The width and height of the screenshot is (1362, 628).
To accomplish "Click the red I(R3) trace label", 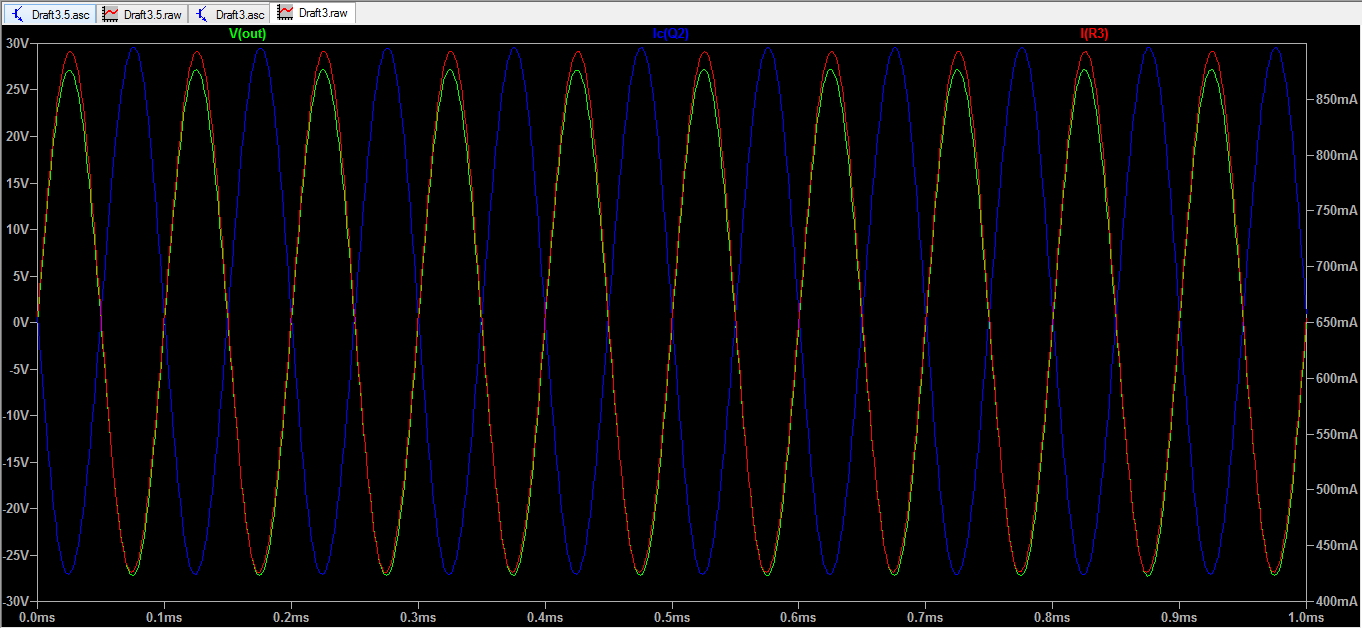I will [1094, 34].
